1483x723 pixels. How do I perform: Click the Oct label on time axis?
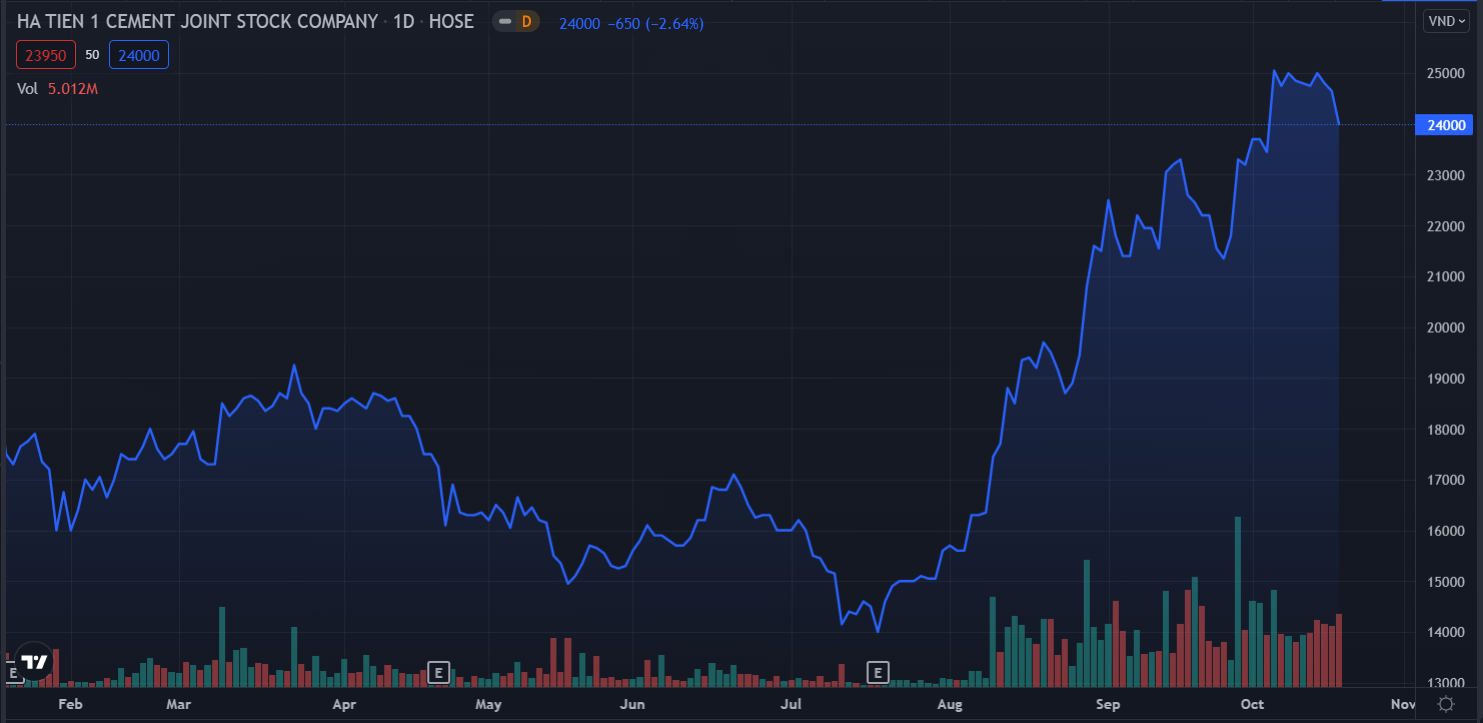1252,704
